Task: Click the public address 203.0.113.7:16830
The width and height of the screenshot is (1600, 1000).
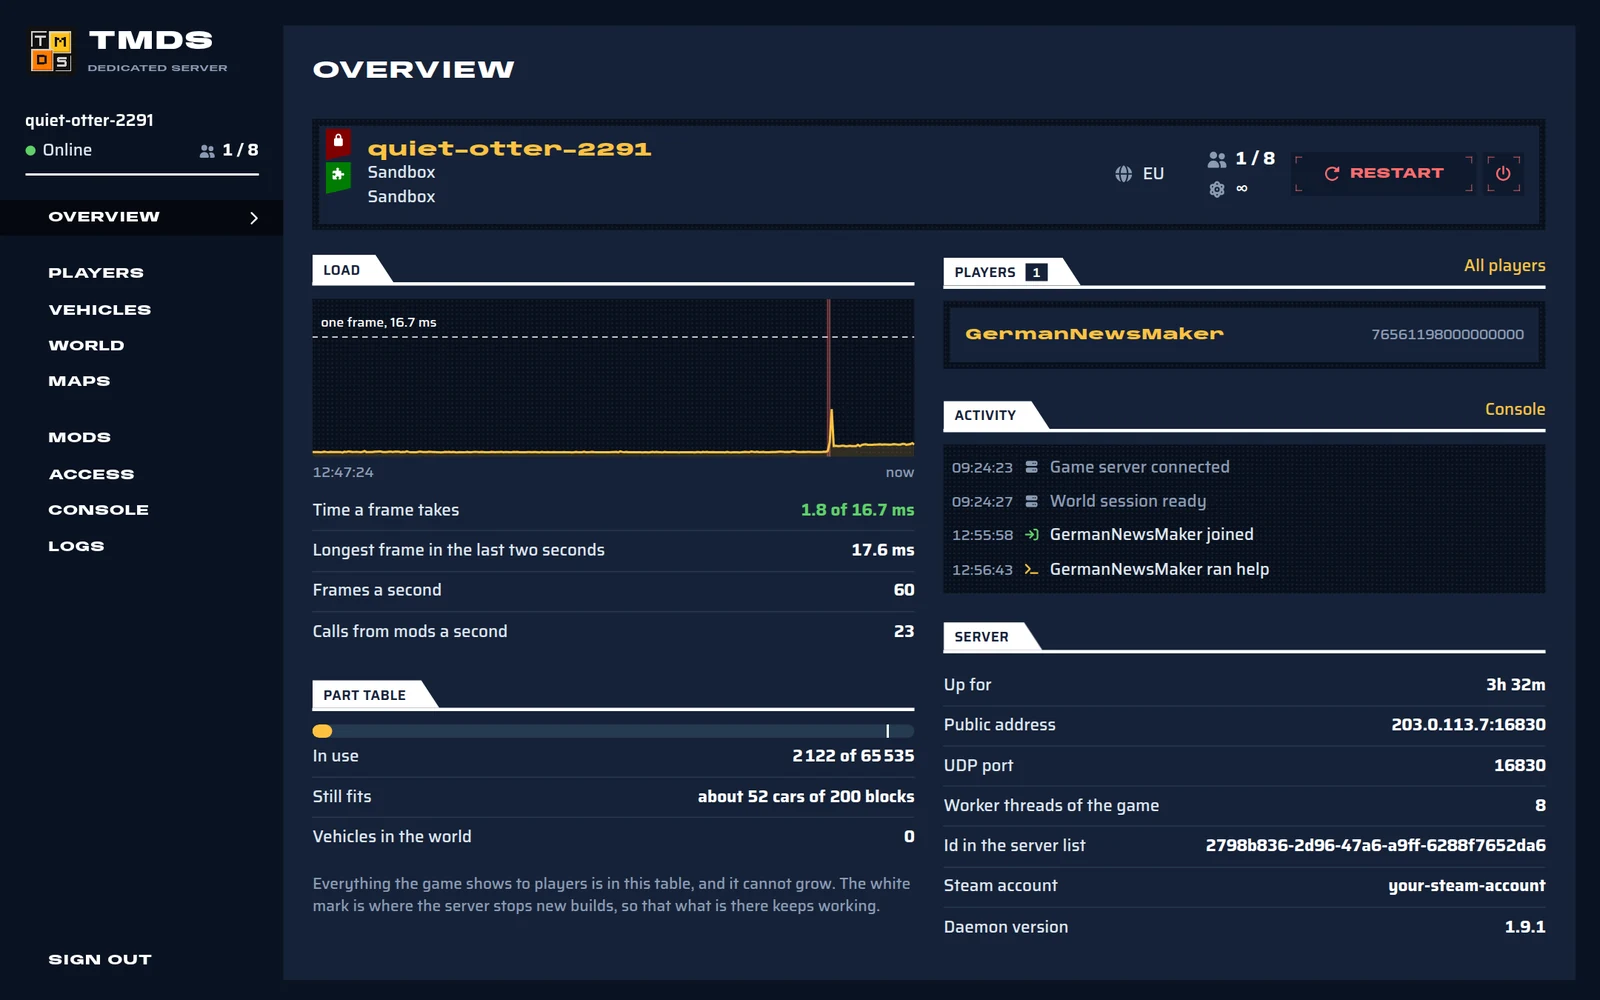Action: pos(1468,725)
